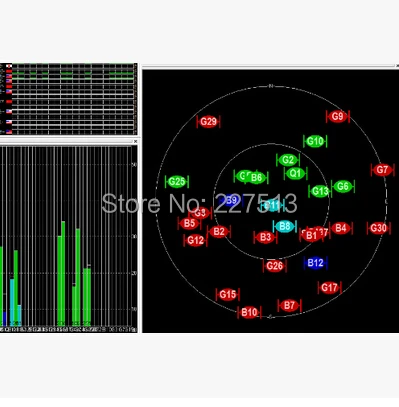Select the blue B12 satellite marker
The image size is (399, 407).
(315, 263)
